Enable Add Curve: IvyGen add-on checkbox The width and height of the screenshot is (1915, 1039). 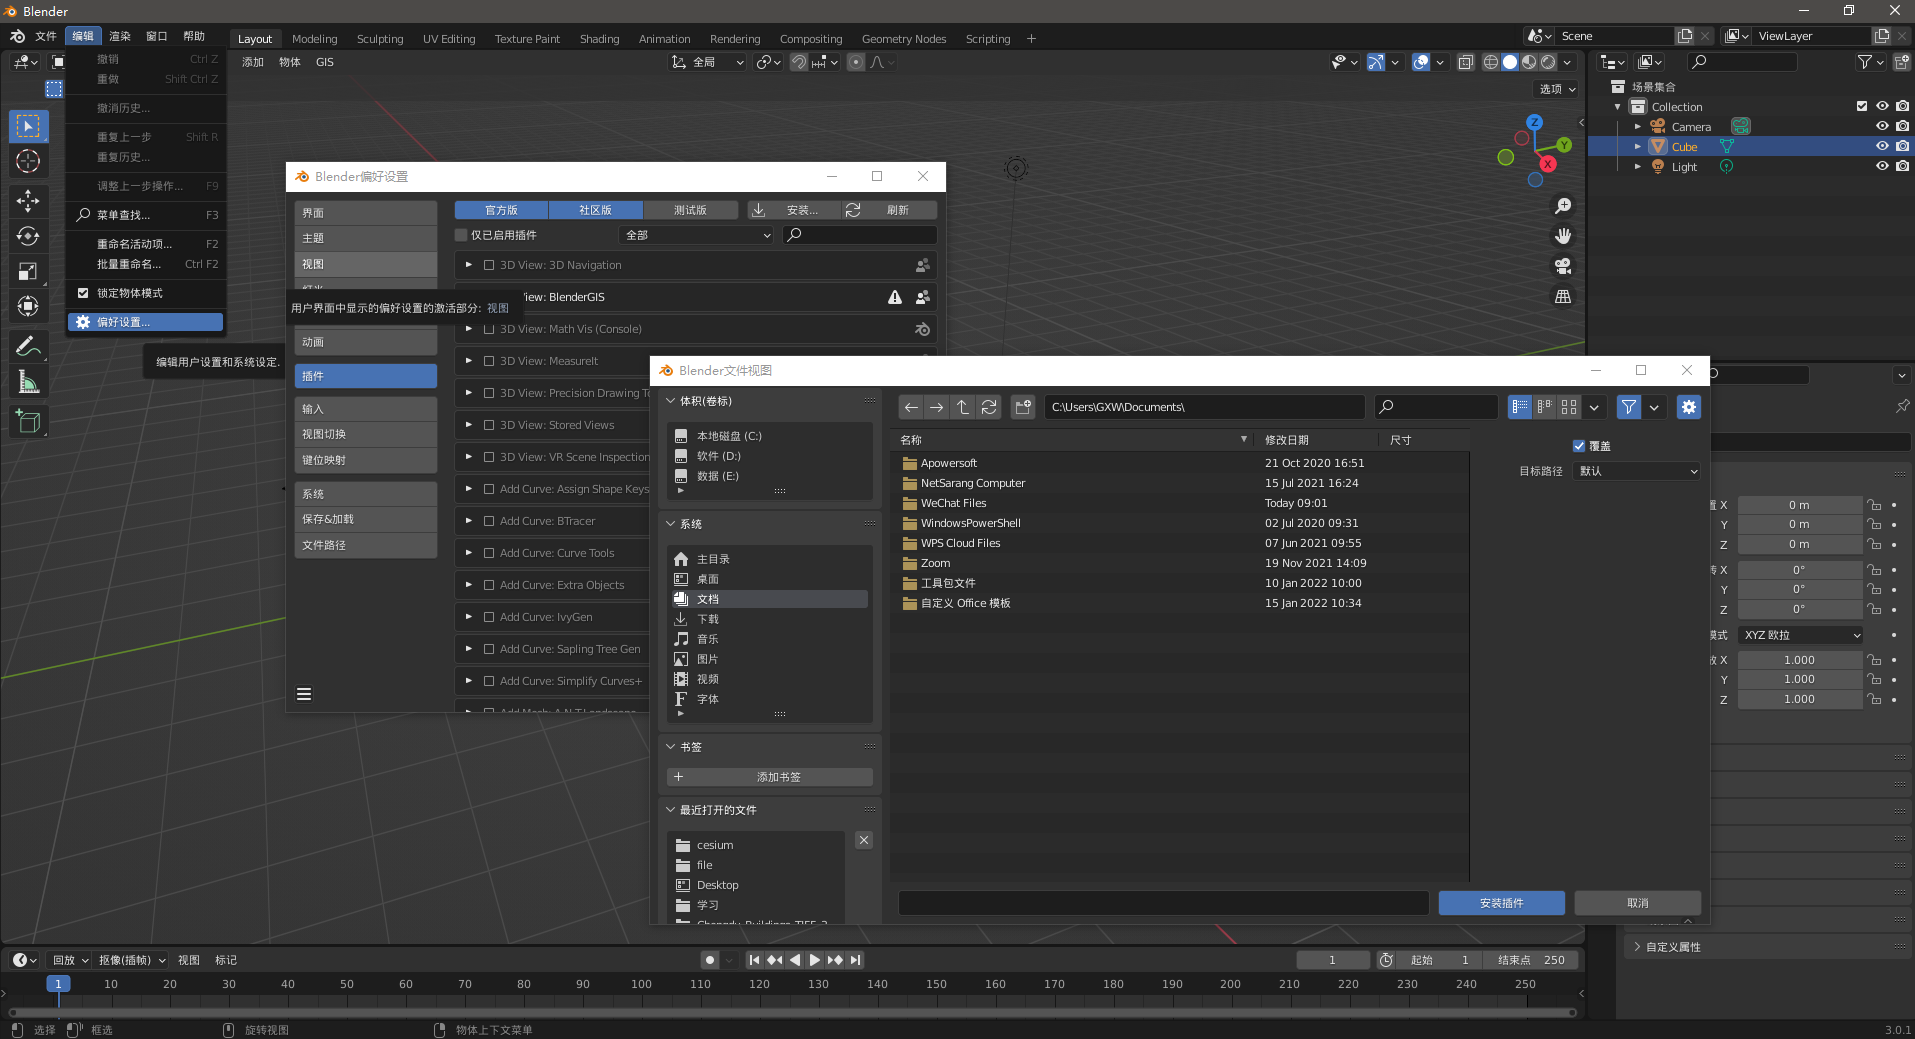coord(489,617)
